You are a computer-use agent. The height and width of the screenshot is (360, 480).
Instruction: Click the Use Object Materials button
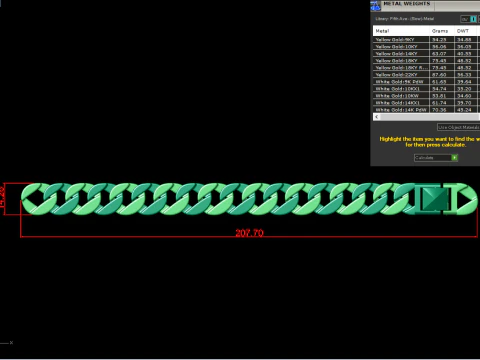pos(459,127)
